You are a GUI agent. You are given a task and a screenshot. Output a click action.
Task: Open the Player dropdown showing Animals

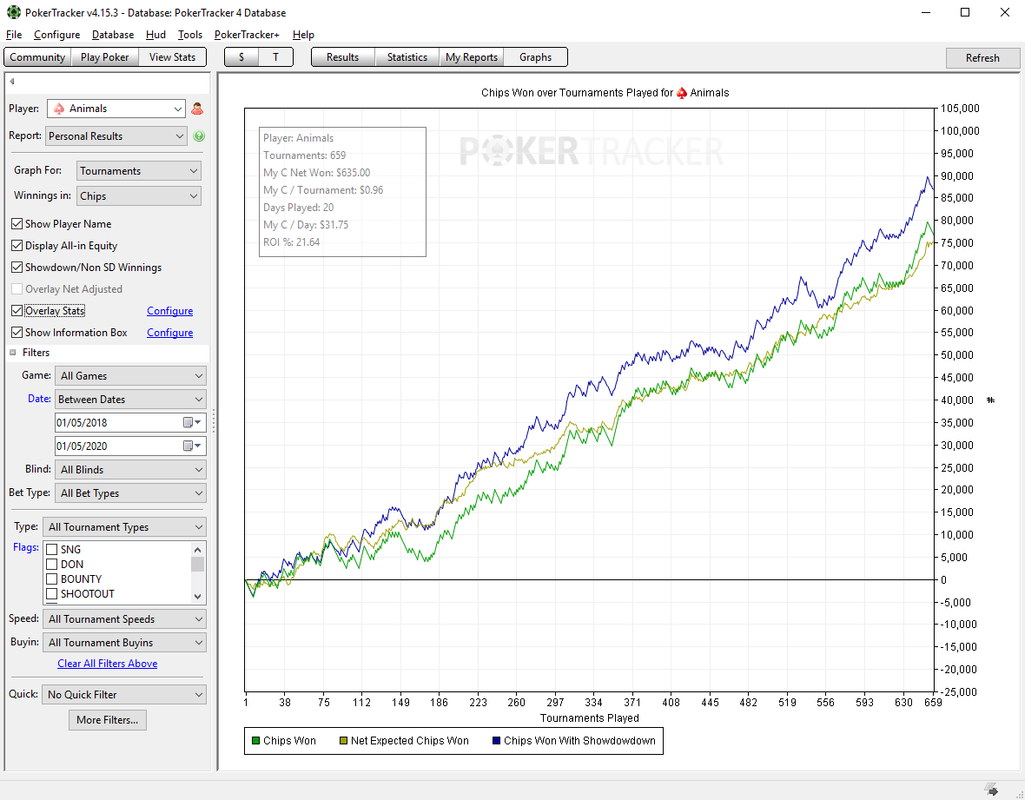(116, 108)
